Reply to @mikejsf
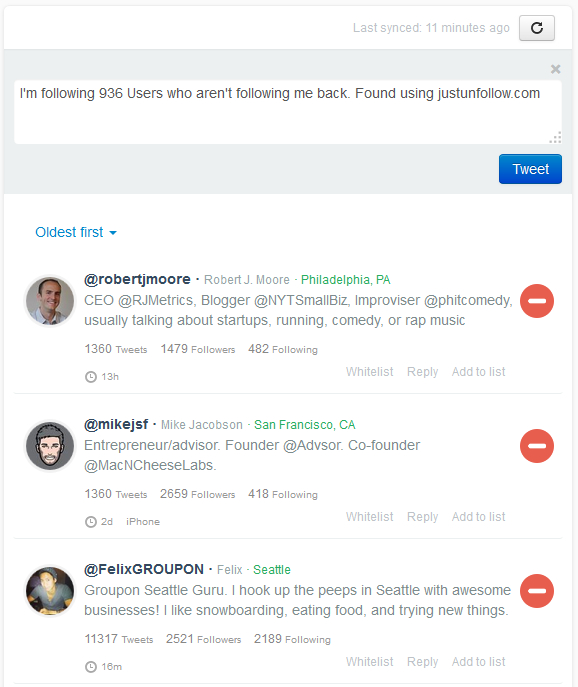578x687 pixels. 422,517
